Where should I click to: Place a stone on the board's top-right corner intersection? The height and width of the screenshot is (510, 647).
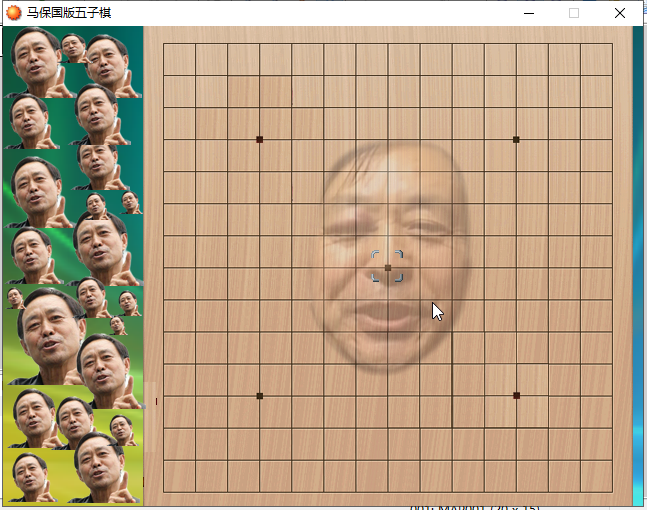coord(612,43)
